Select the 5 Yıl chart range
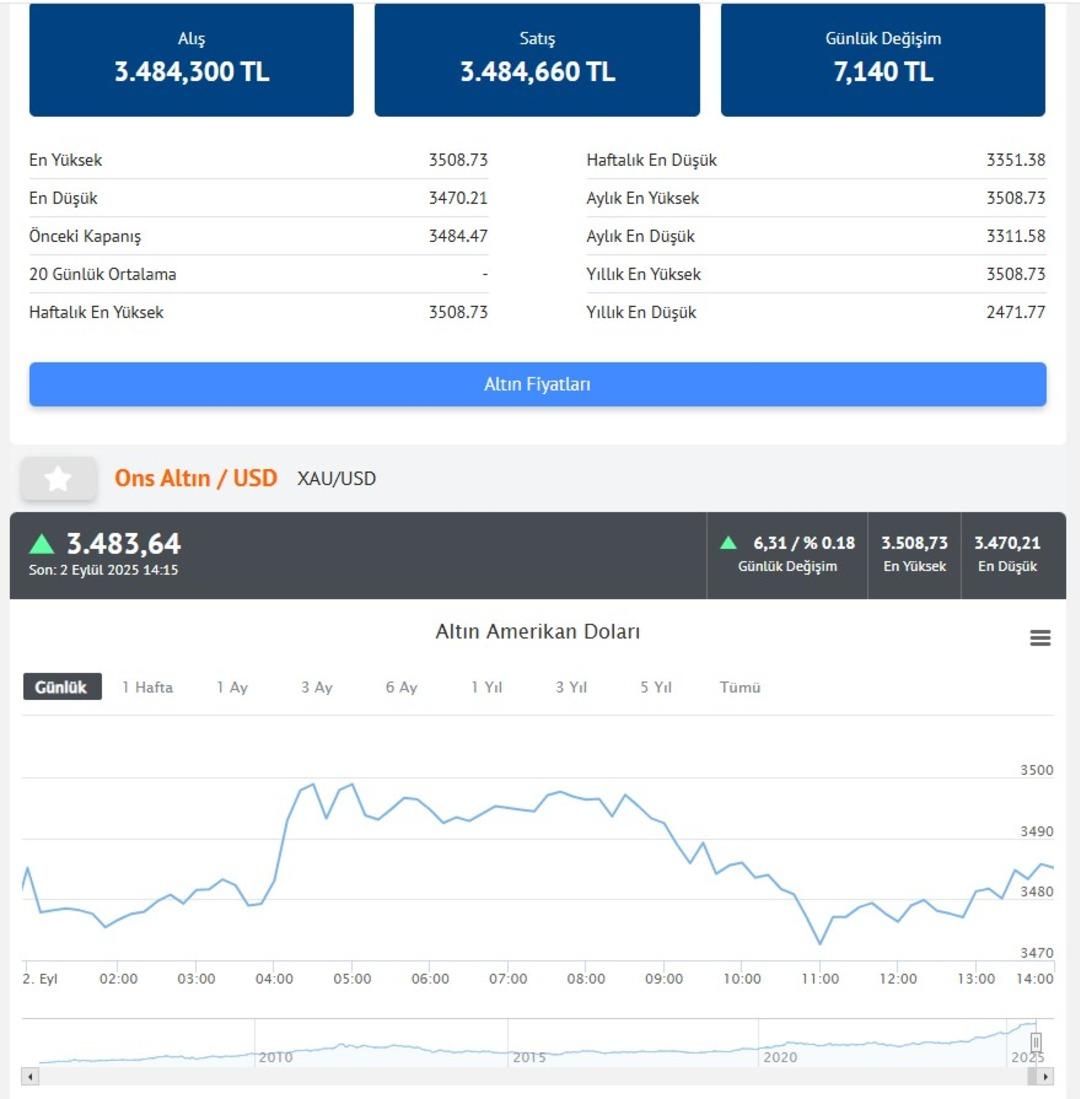The image size is (1080, 1099). click(655, 687)
